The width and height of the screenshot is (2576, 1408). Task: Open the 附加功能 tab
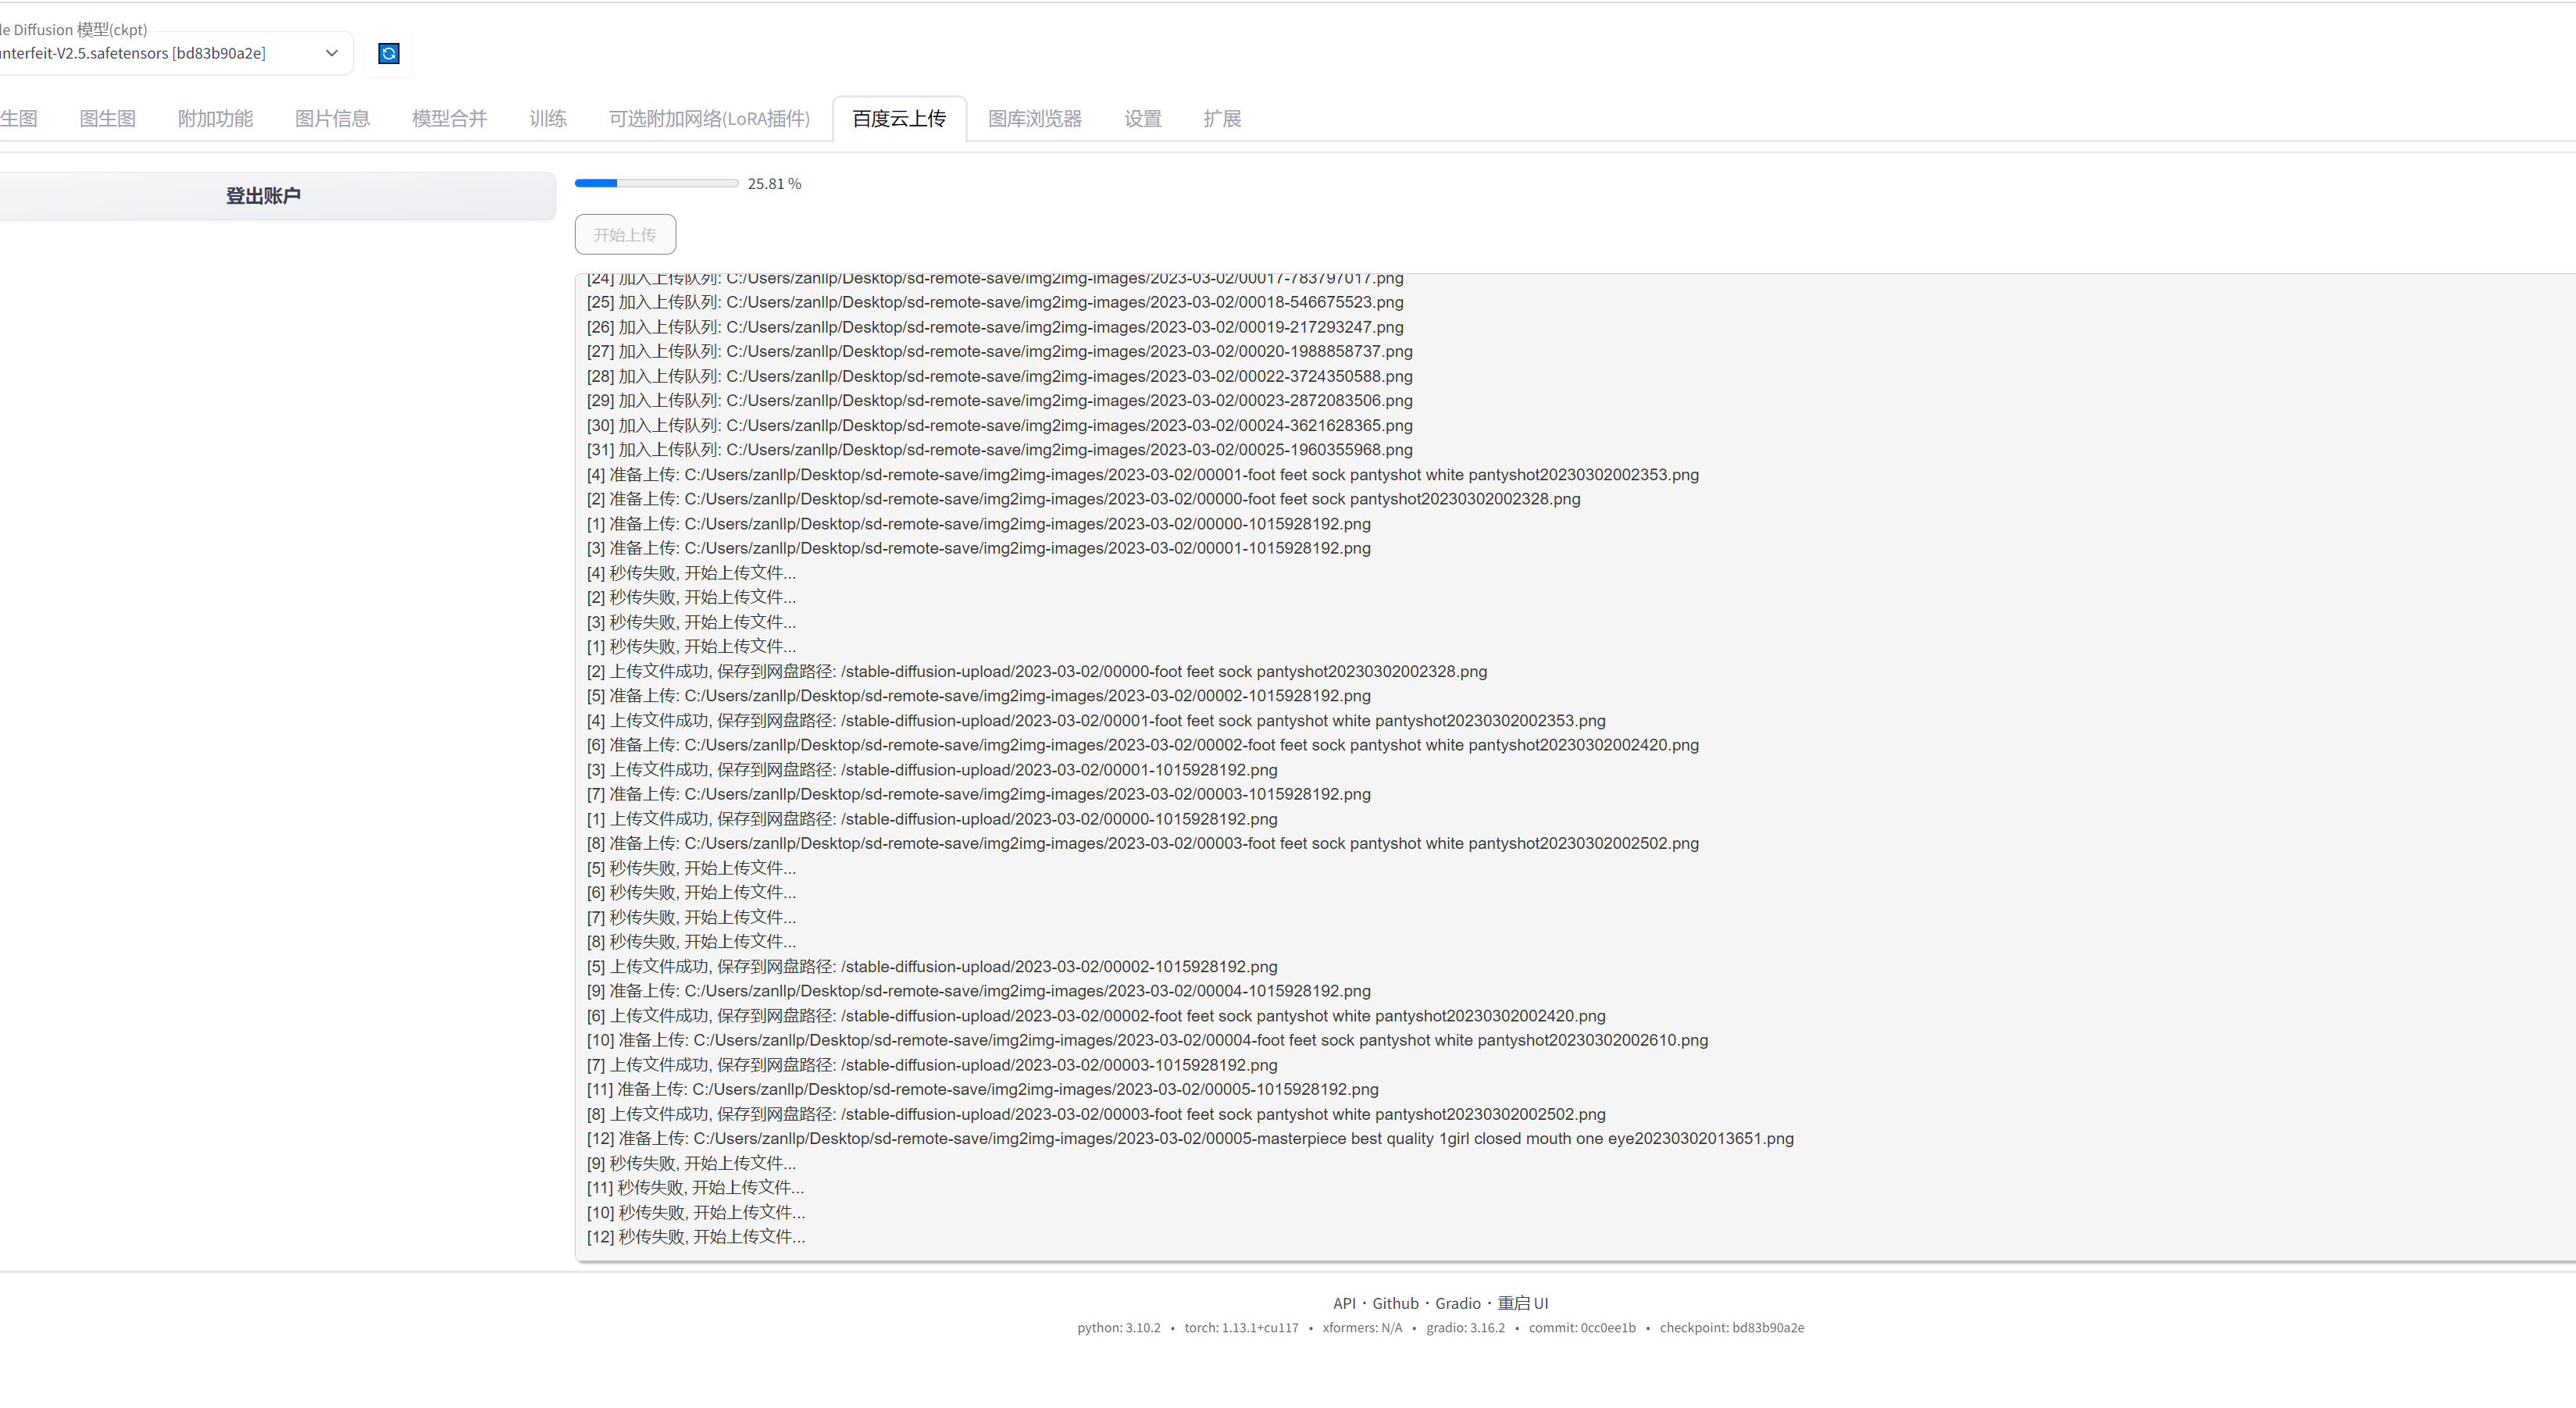[x=215, y=118]
